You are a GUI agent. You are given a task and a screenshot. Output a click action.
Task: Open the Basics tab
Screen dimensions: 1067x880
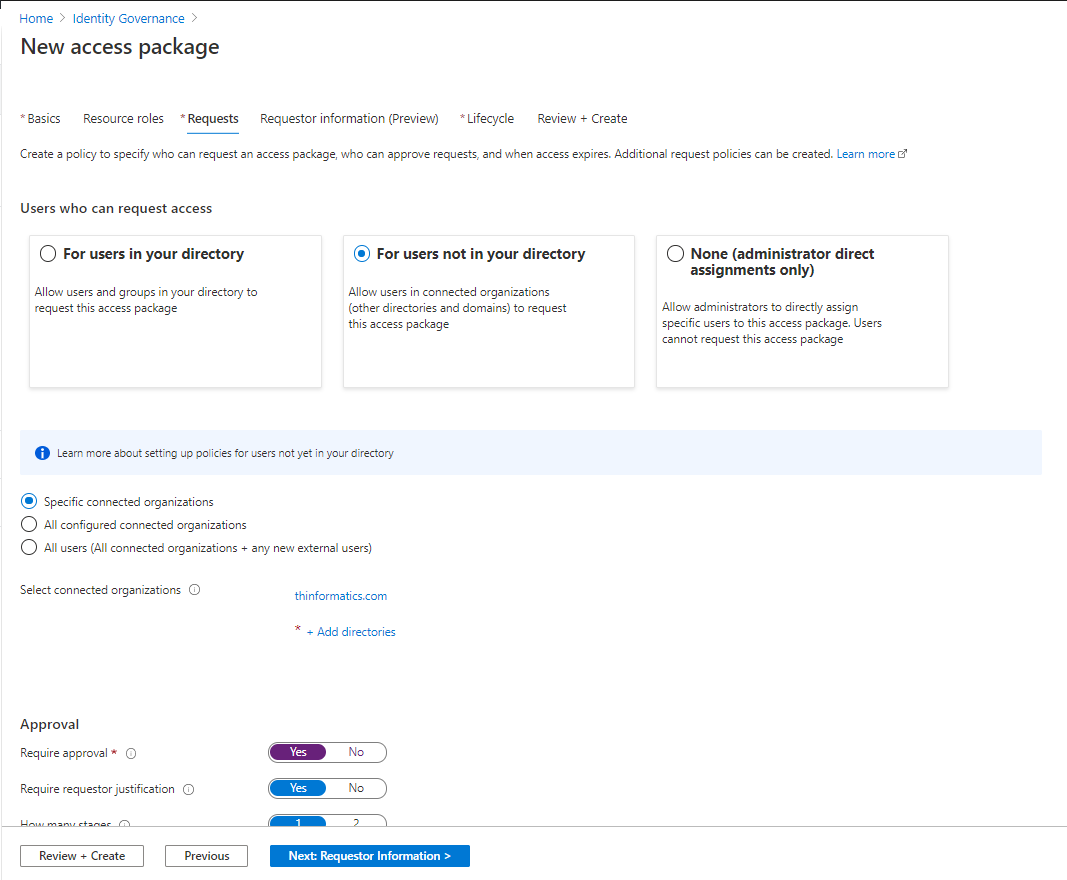tap(41, 118)
